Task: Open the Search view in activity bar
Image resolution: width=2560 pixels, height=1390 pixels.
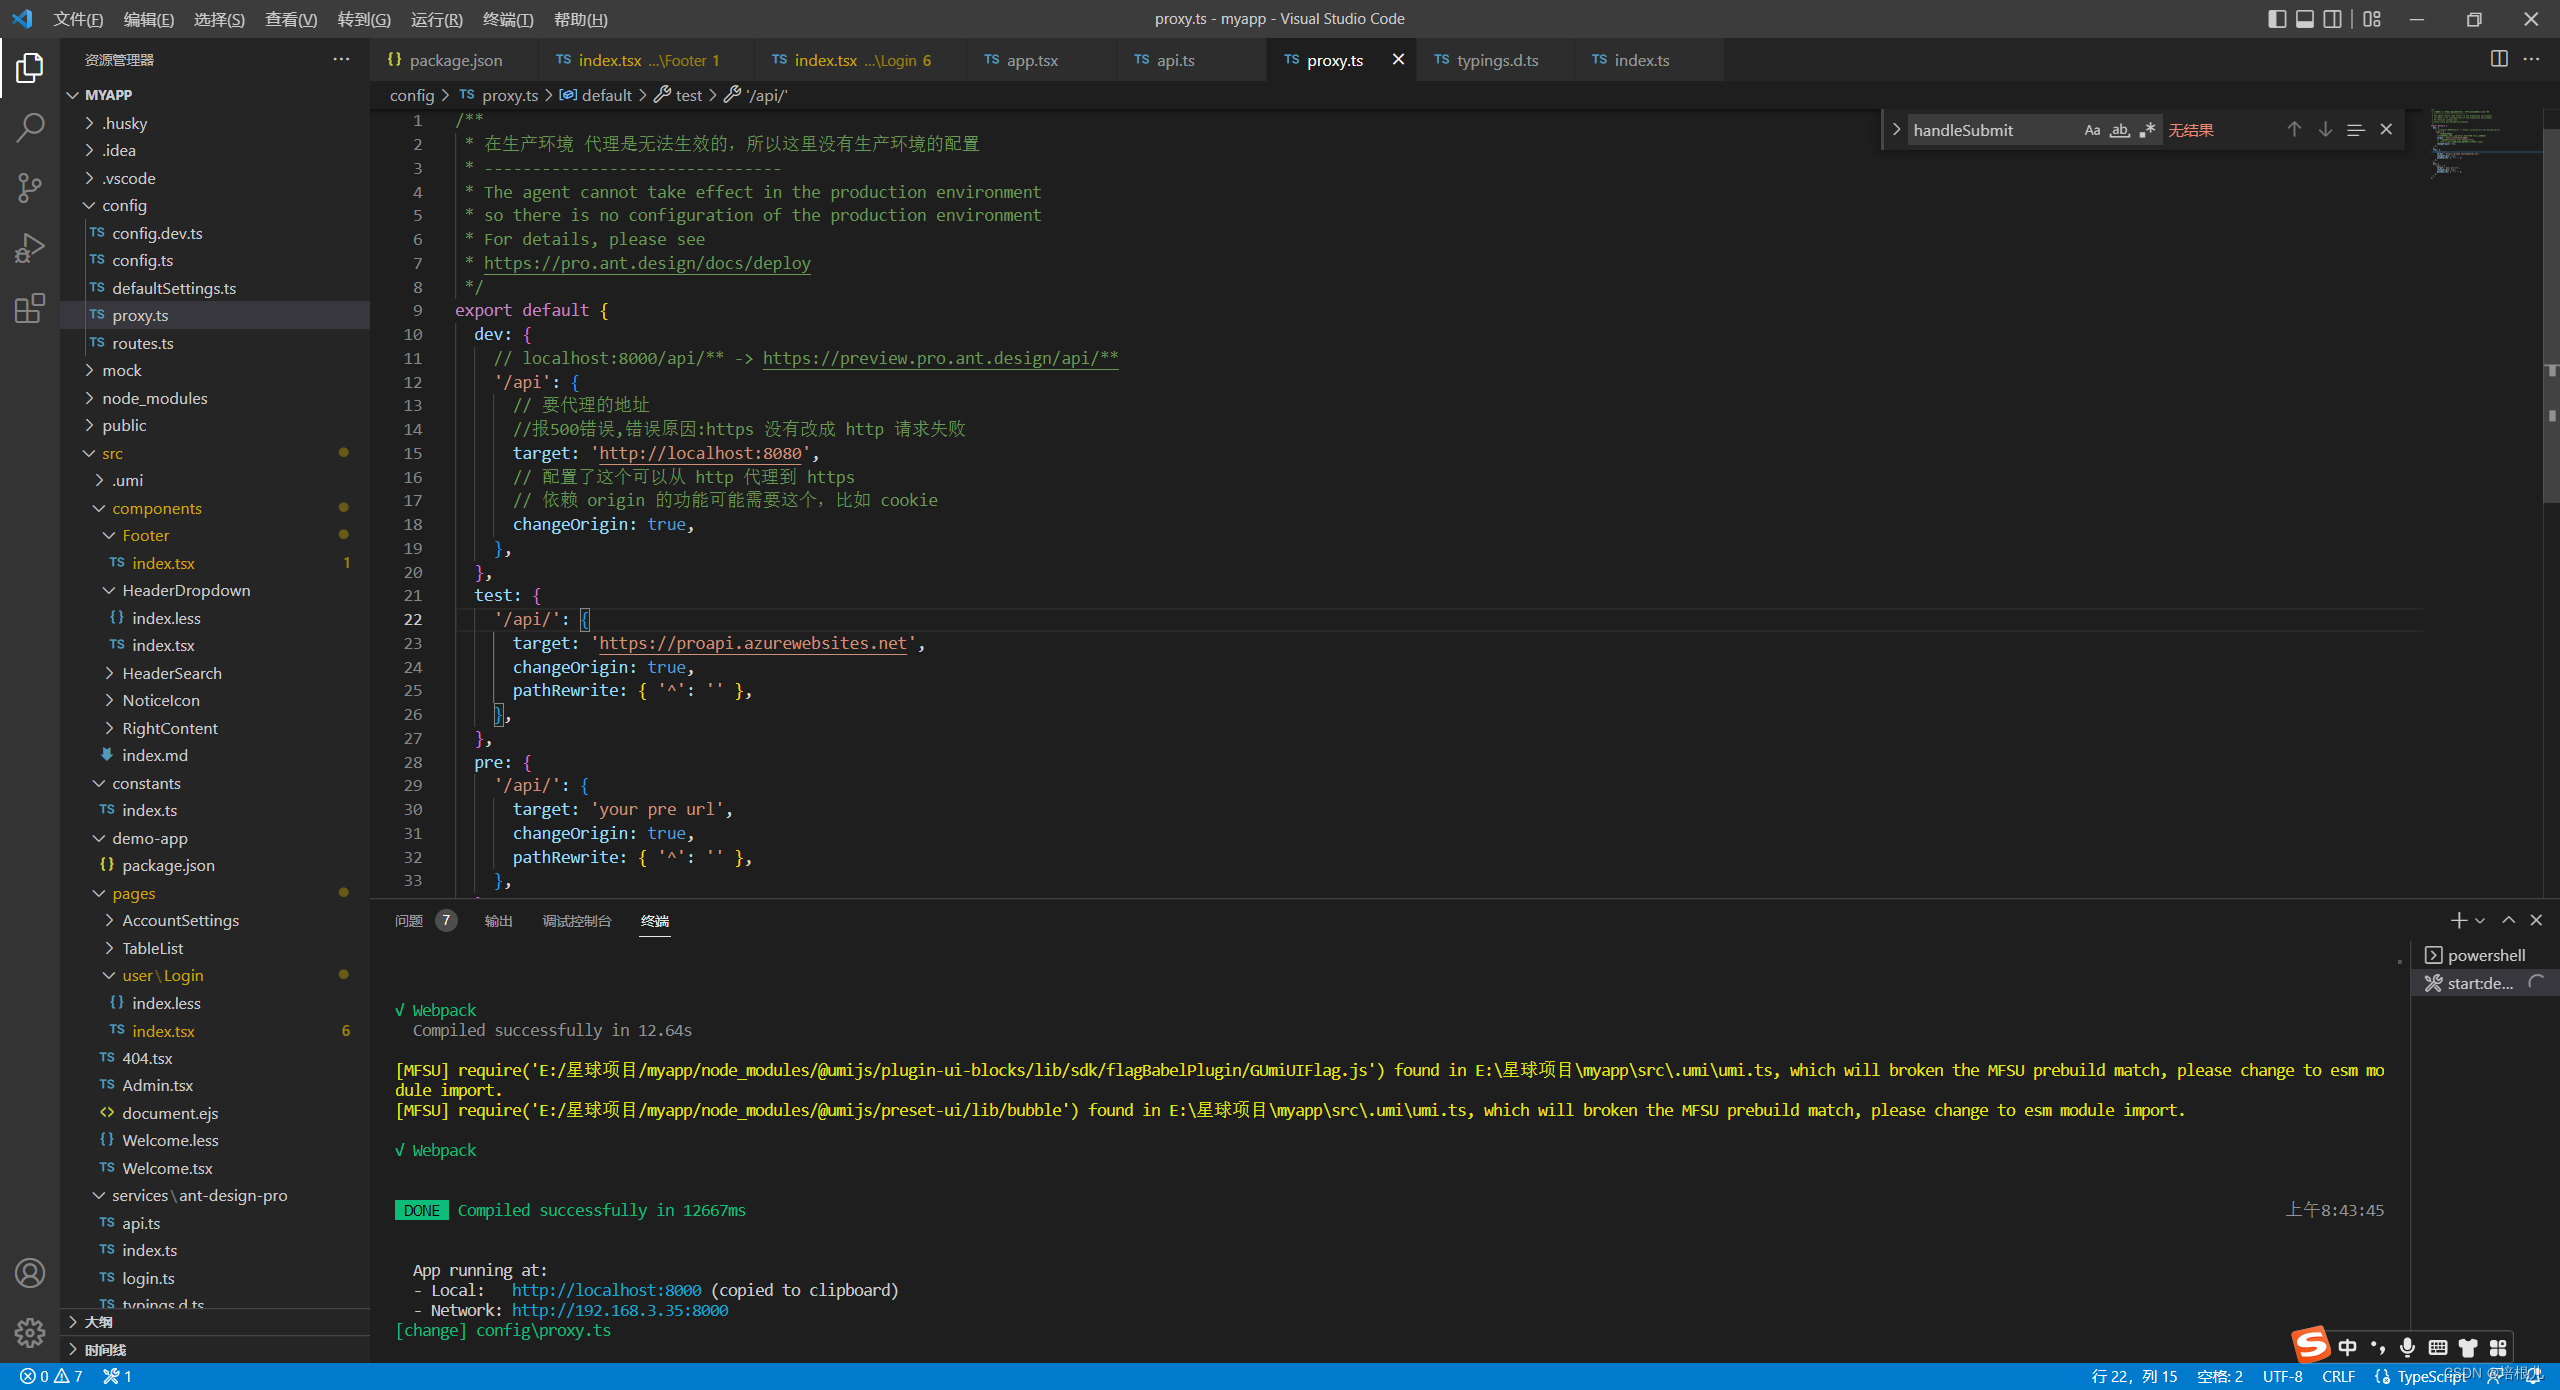Action: point(30,127)
